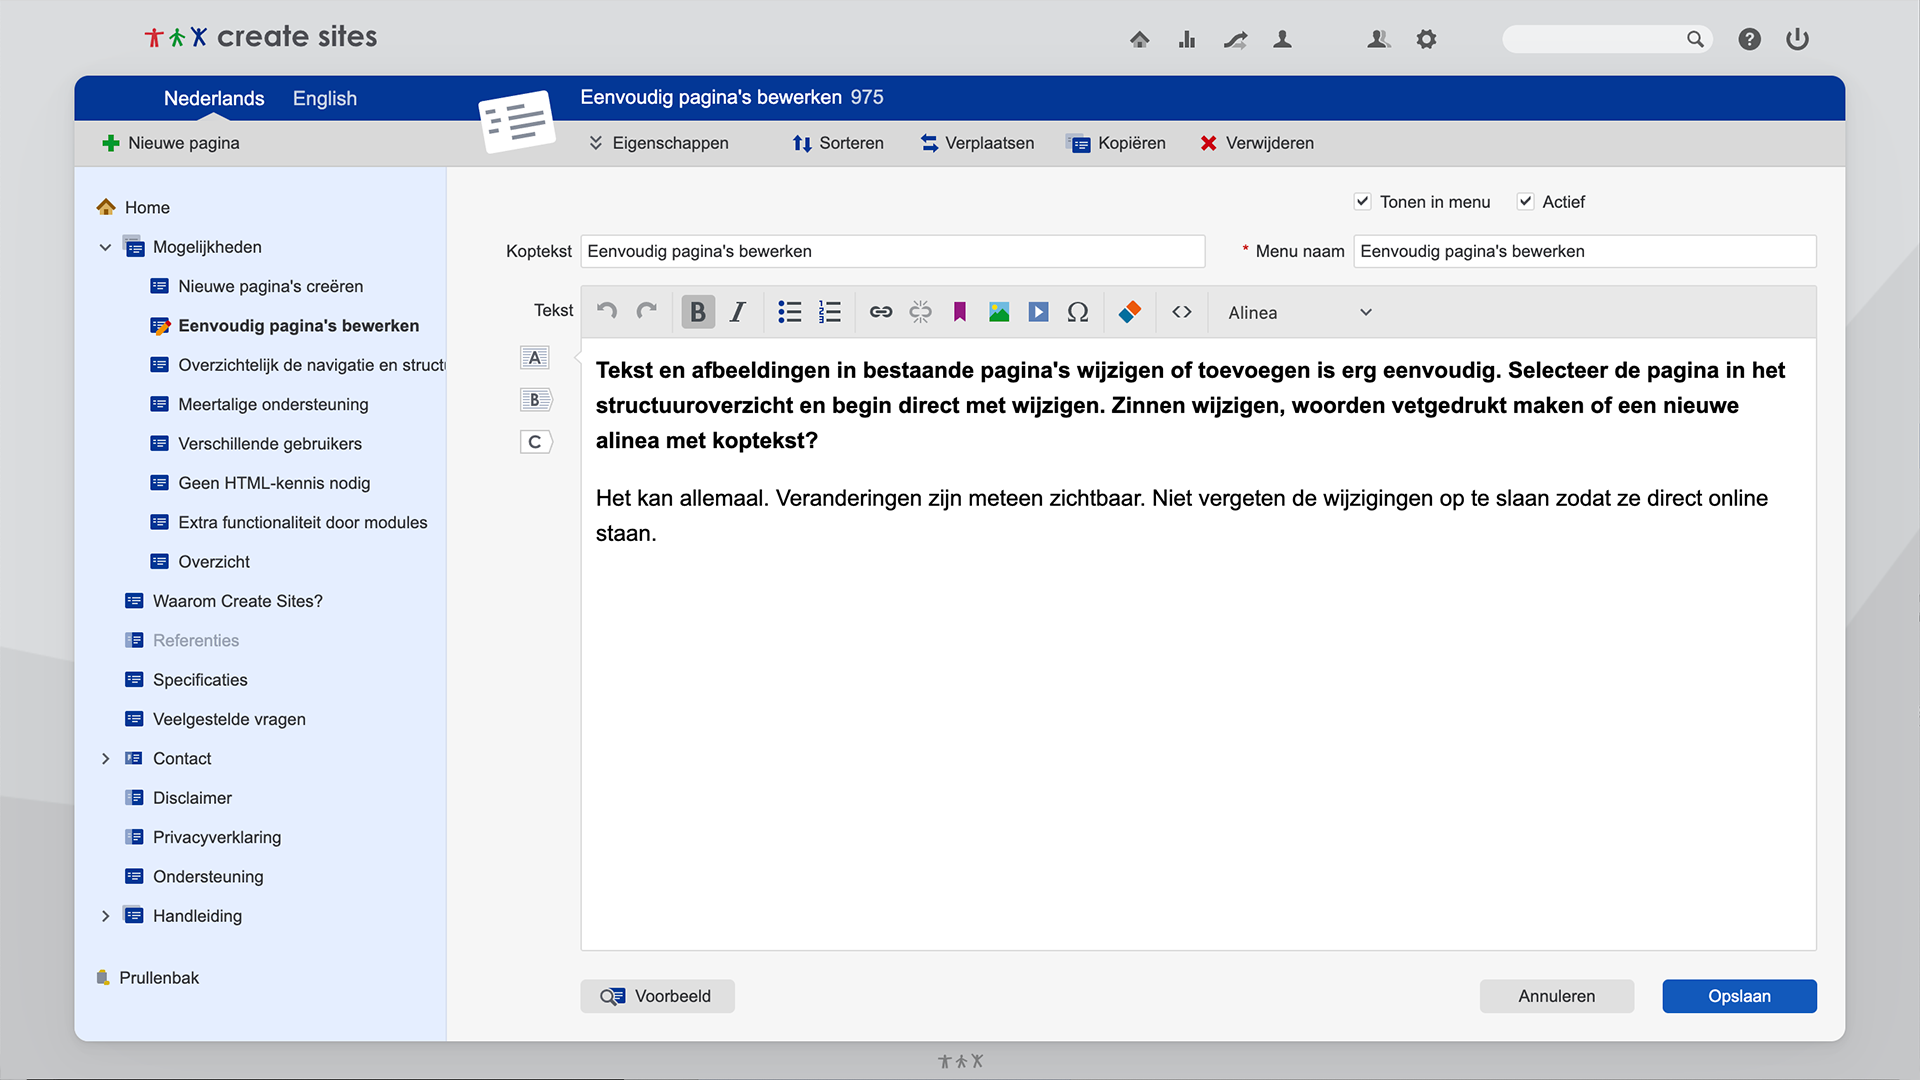Open Prullenbak trash
Viewport: 1920px width, 1080px height.
[148, 978]
